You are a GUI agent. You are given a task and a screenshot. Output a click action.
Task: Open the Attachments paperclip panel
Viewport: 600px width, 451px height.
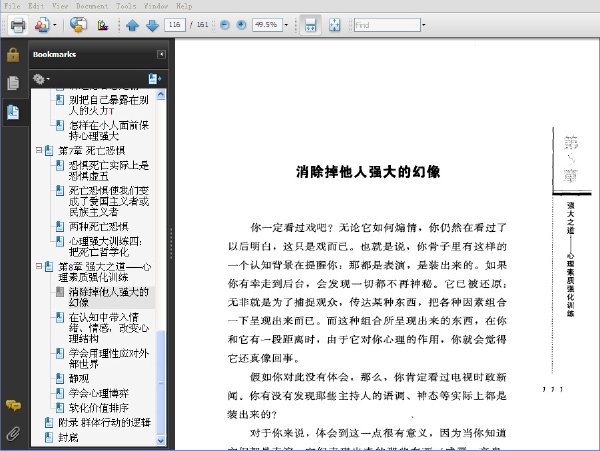pos(13,434)
